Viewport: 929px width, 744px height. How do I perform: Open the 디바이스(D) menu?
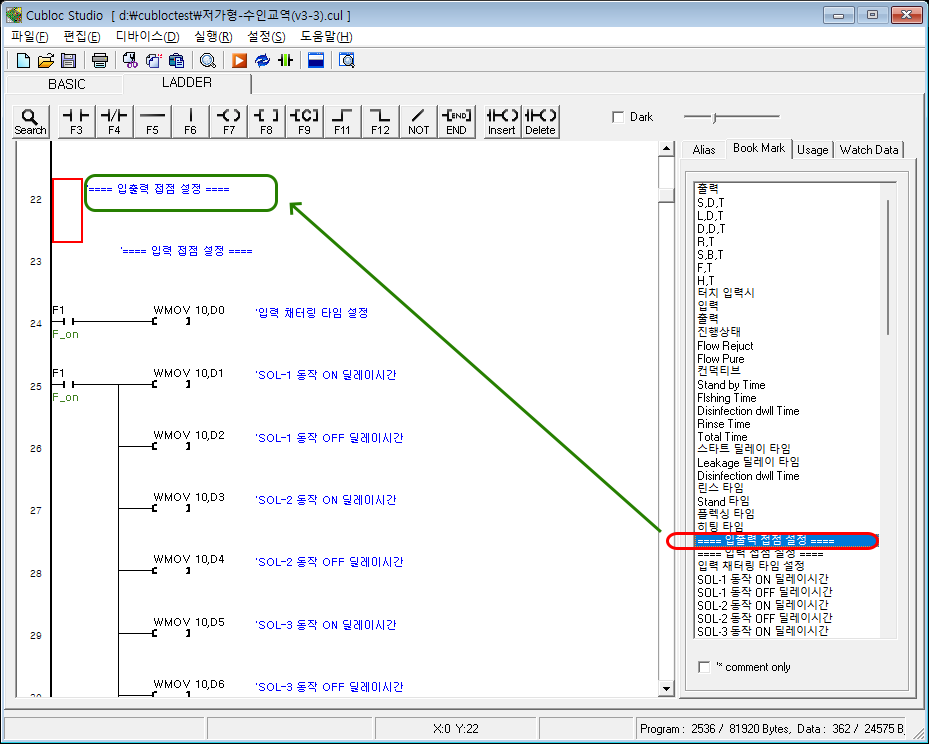pyautogui.click(x=147, y=36)
